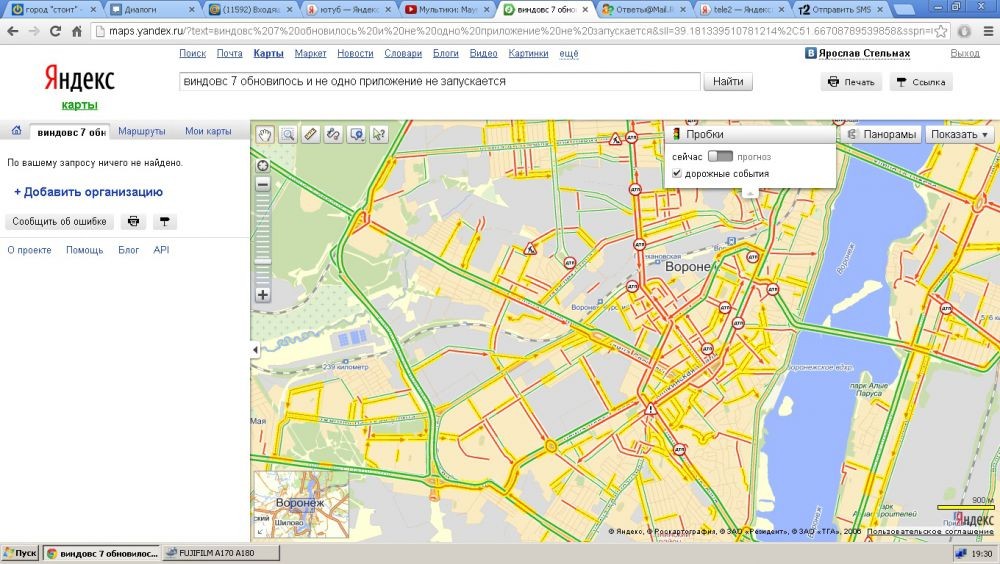The width and height of the screenshot is (1000, 564).
Task: Switch to the 'Маршруты' tab
Action: click(x=141, y=131)
